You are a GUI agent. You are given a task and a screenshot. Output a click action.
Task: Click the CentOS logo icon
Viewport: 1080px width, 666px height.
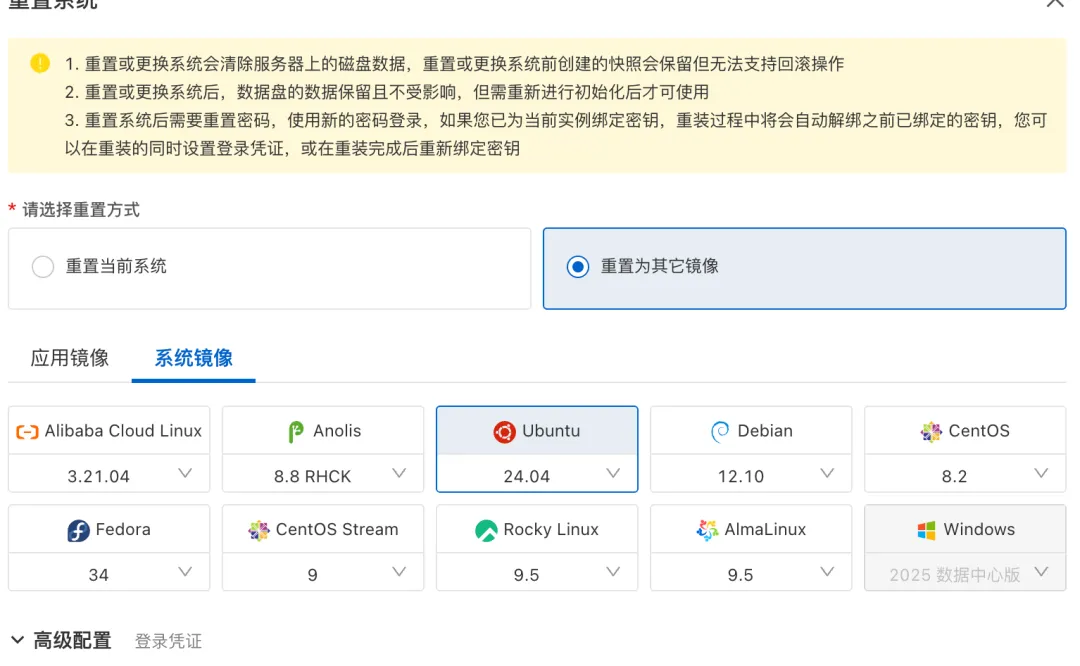tap(931, 432)
